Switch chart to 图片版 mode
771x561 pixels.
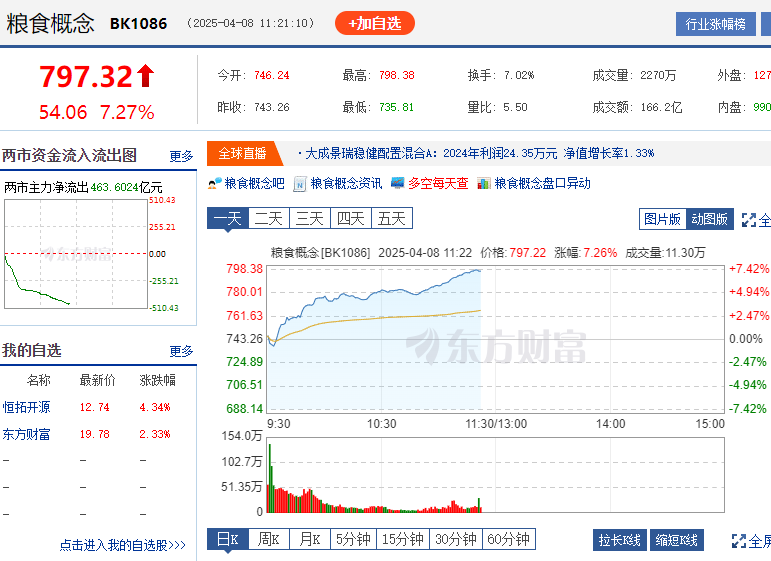(662, 220)
